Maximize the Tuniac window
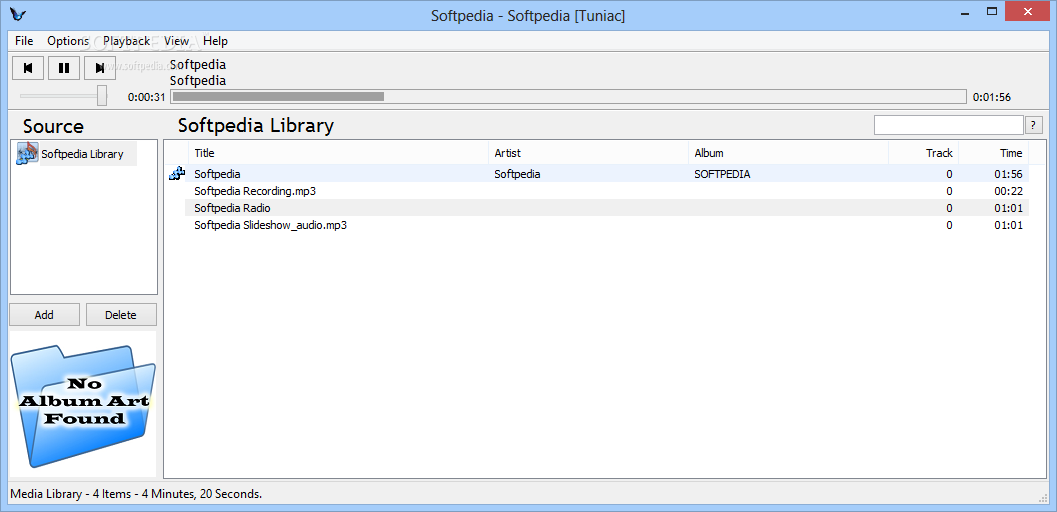The width and height of the screenshot is (1057, 512). point(992,11)
